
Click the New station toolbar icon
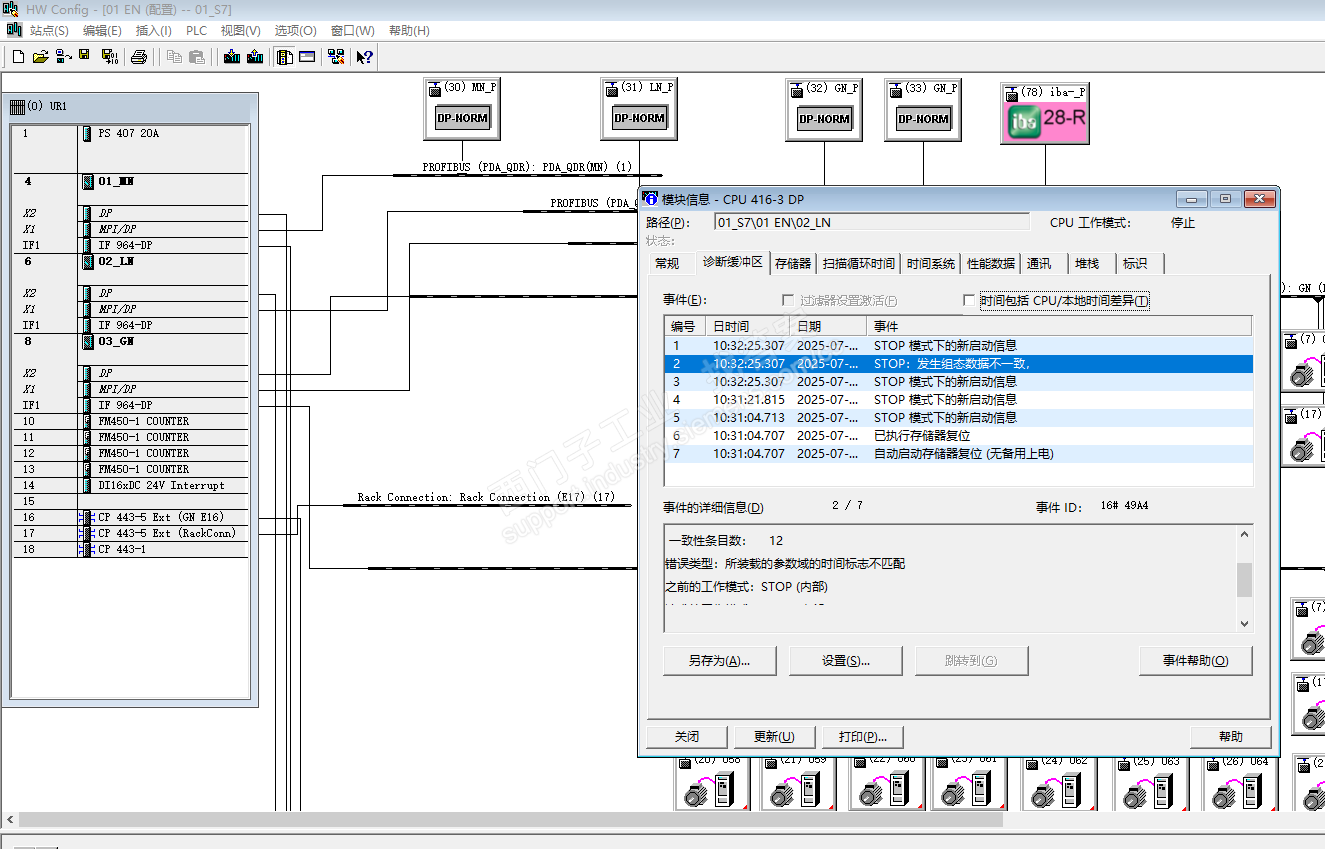18,57
